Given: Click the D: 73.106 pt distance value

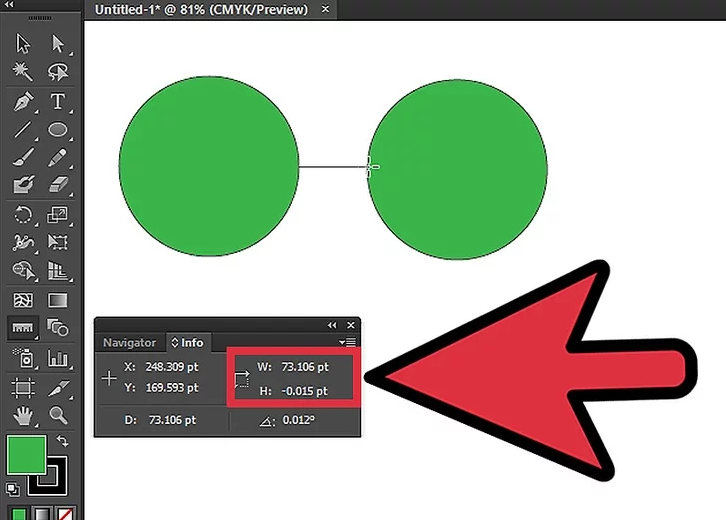Looking at the screenshot, I should 172,420.
